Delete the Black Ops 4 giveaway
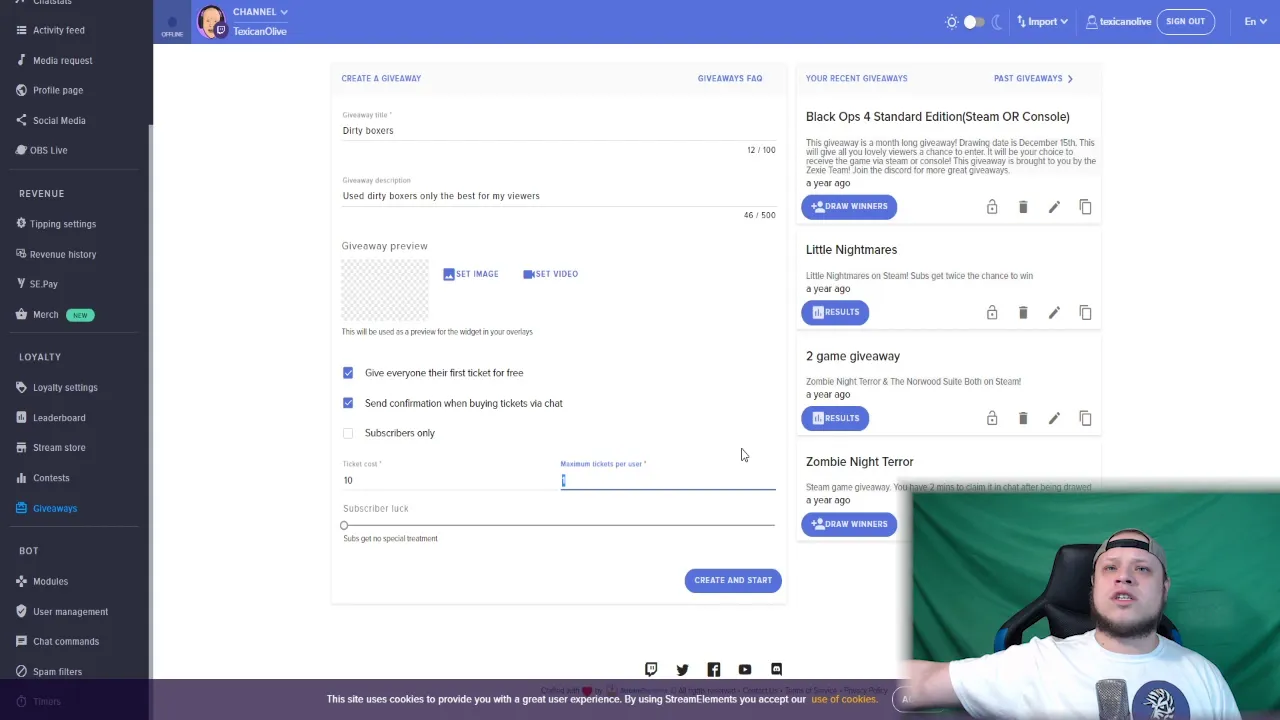The height and width of the screenshot is (720, 1280). coord(1023,207)
